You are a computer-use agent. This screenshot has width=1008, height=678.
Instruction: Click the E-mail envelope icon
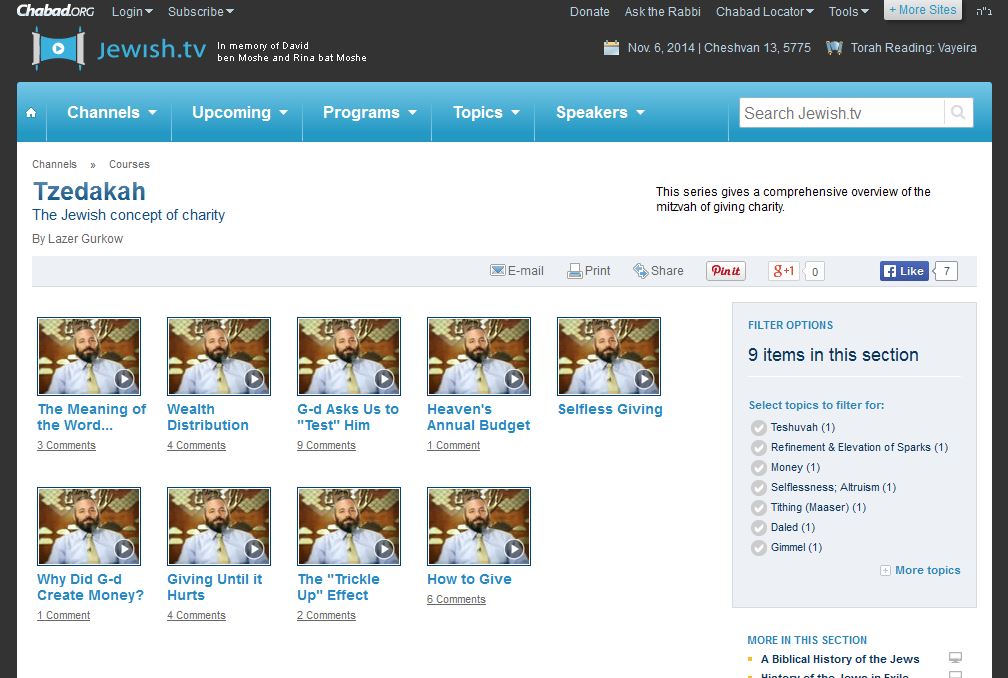pyautogui.click(x=497, y=271)
